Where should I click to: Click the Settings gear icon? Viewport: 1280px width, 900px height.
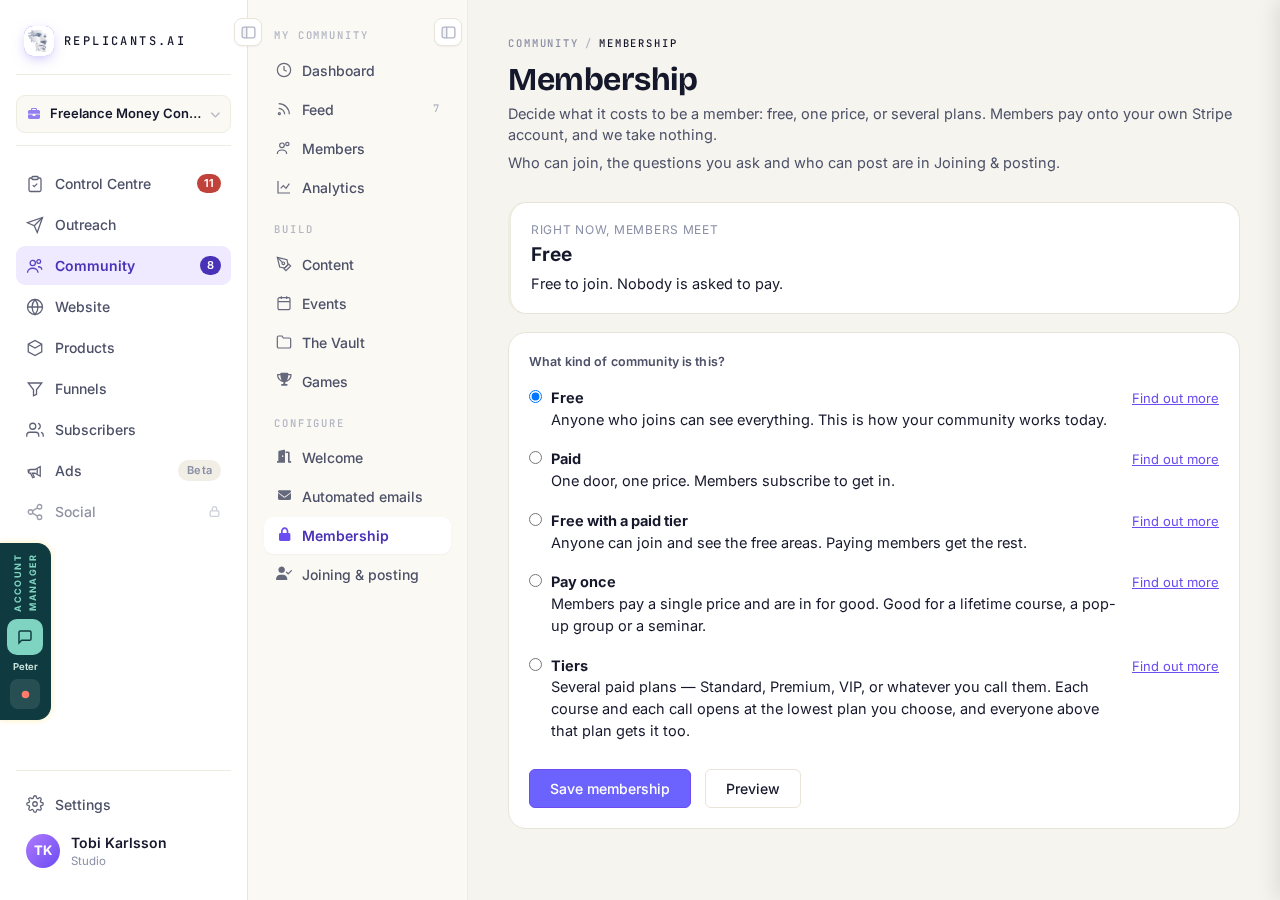35,804
